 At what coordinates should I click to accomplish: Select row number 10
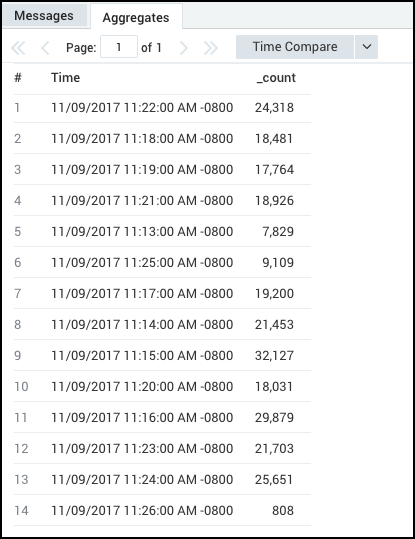[x=21, y=387]
